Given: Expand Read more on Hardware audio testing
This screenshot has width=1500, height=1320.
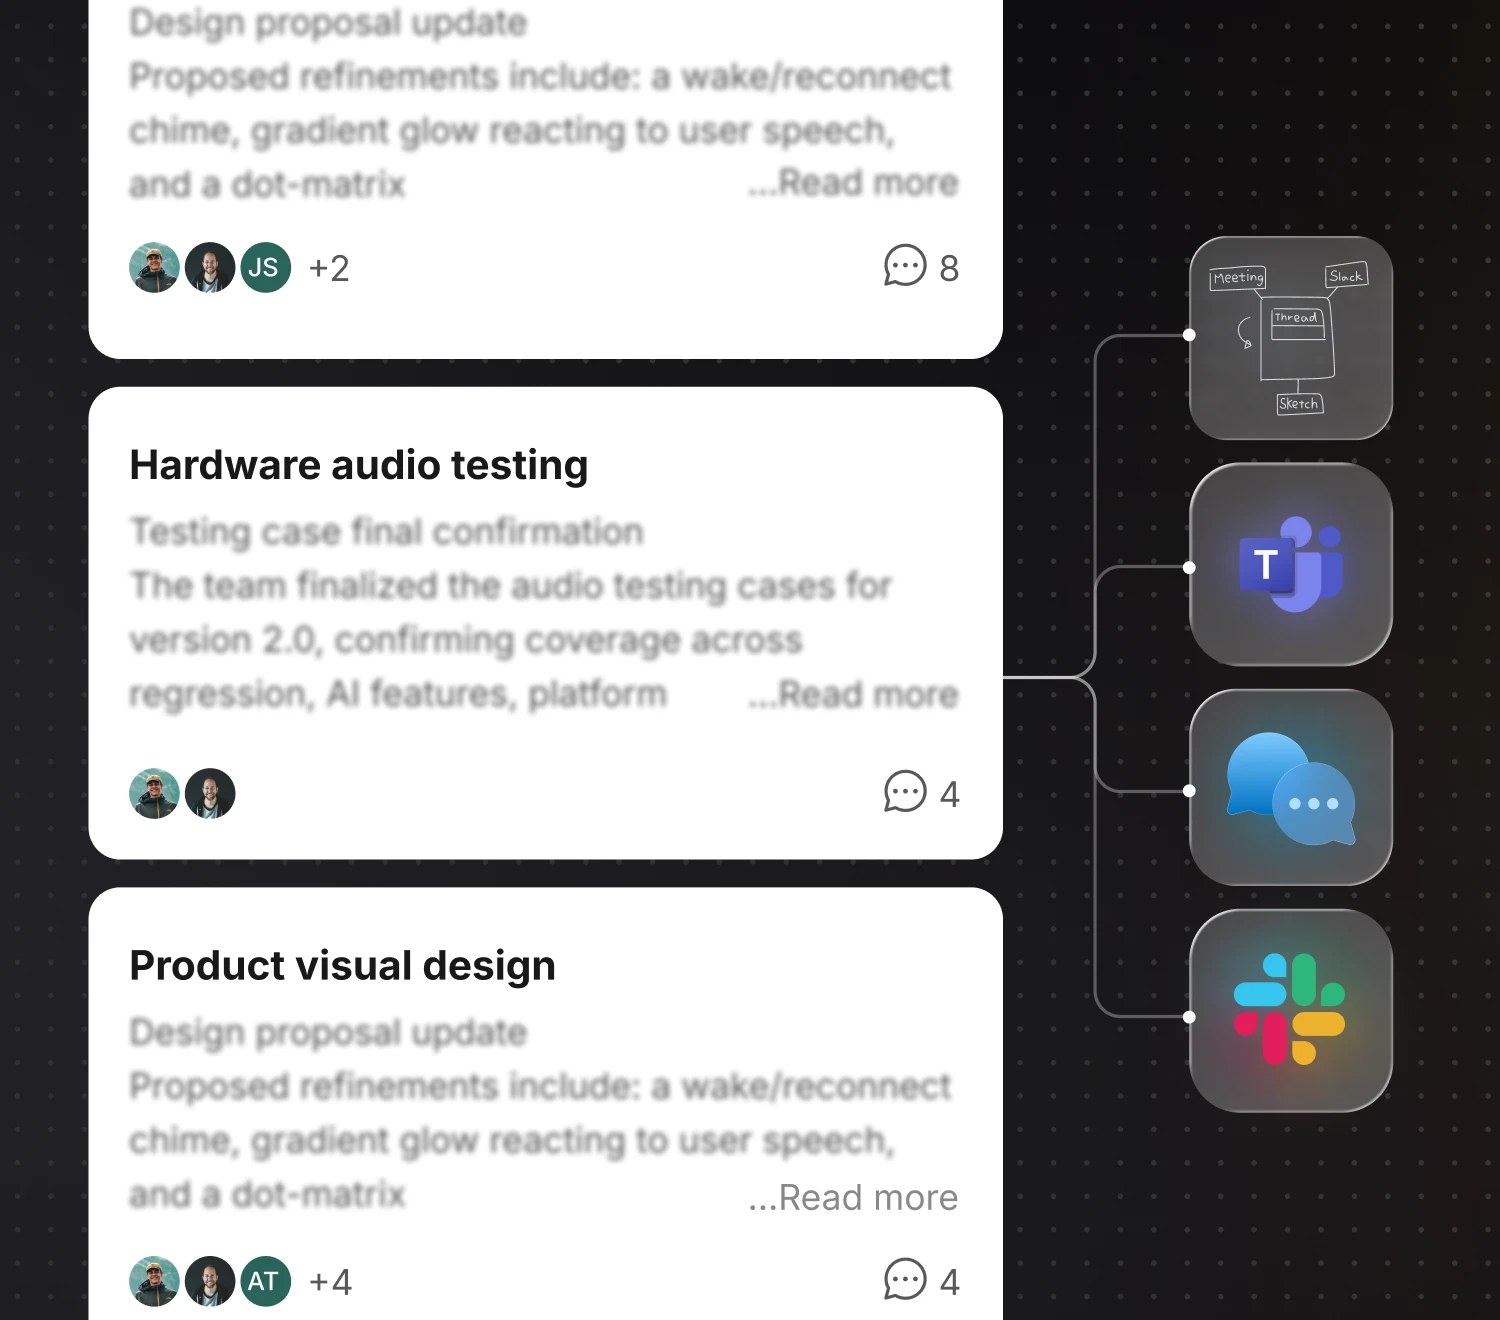Looking at the screenshot, I should (x=853, y=694).
